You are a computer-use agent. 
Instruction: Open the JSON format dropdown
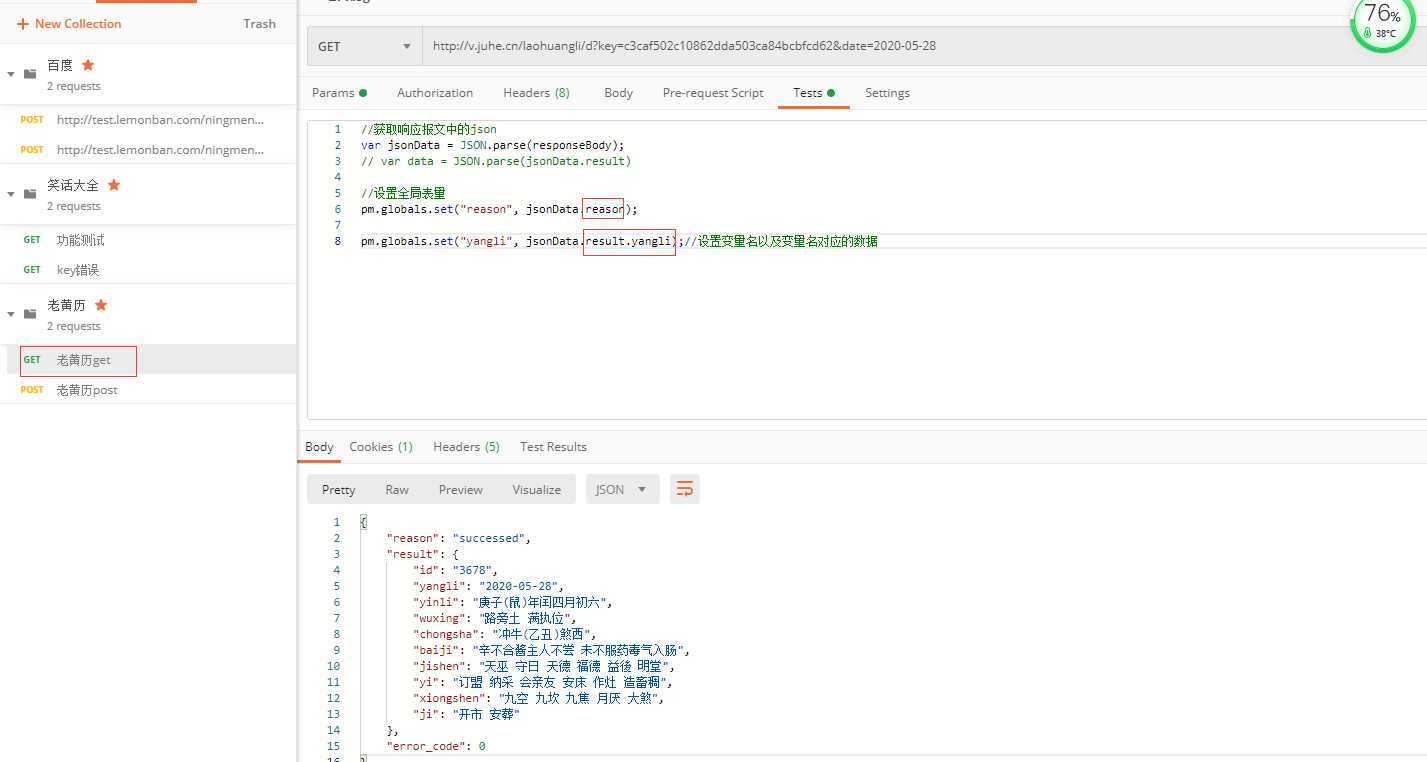point(622,489)
